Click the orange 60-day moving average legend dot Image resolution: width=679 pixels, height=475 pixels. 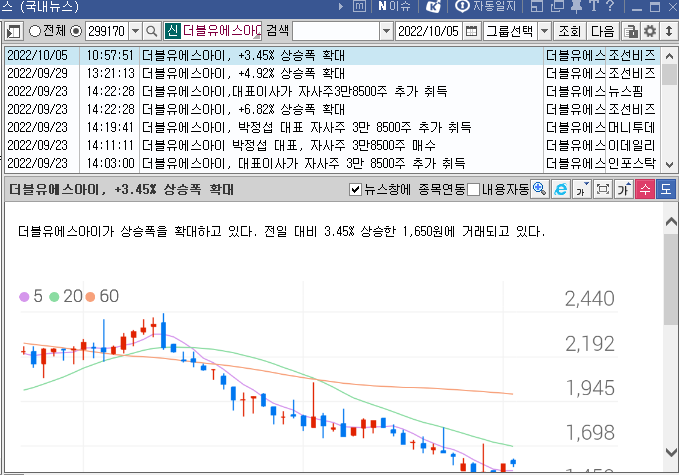(90, 297)
